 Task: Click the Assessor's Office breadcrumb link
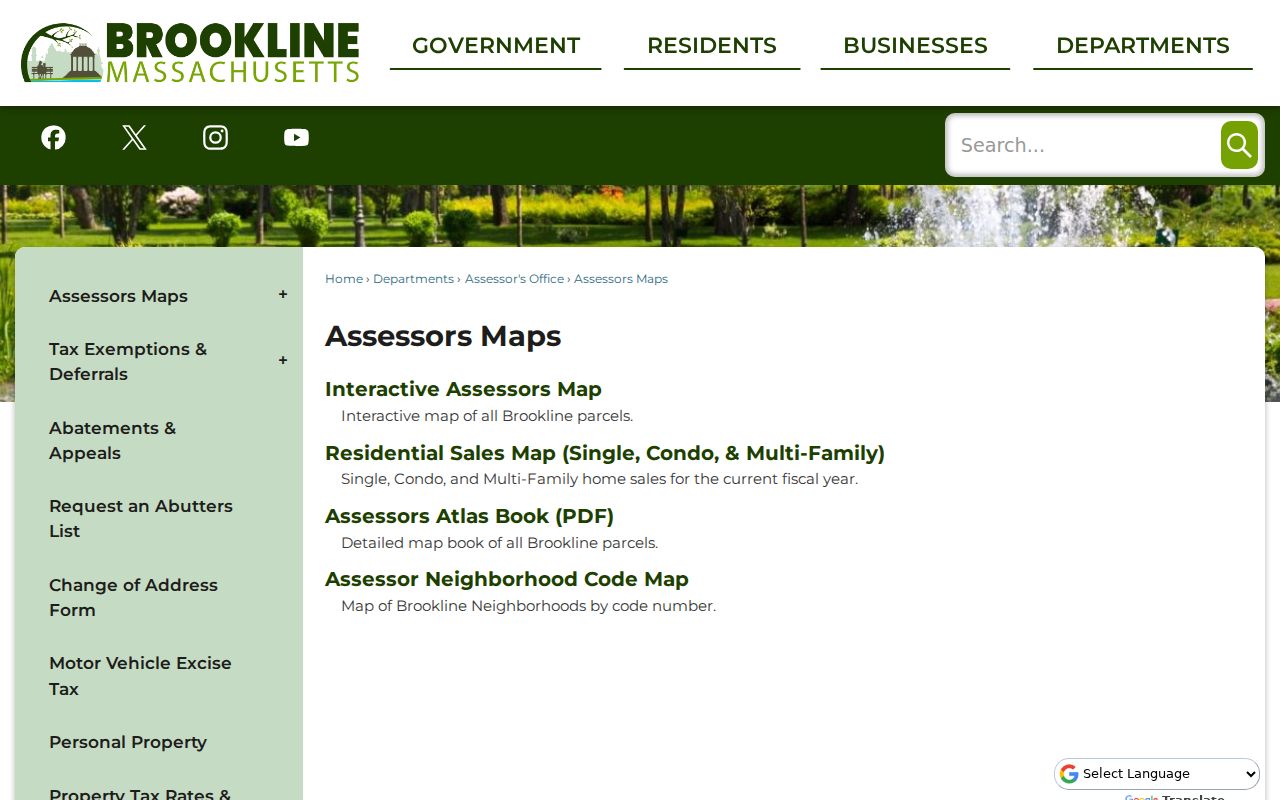(514, 279)
